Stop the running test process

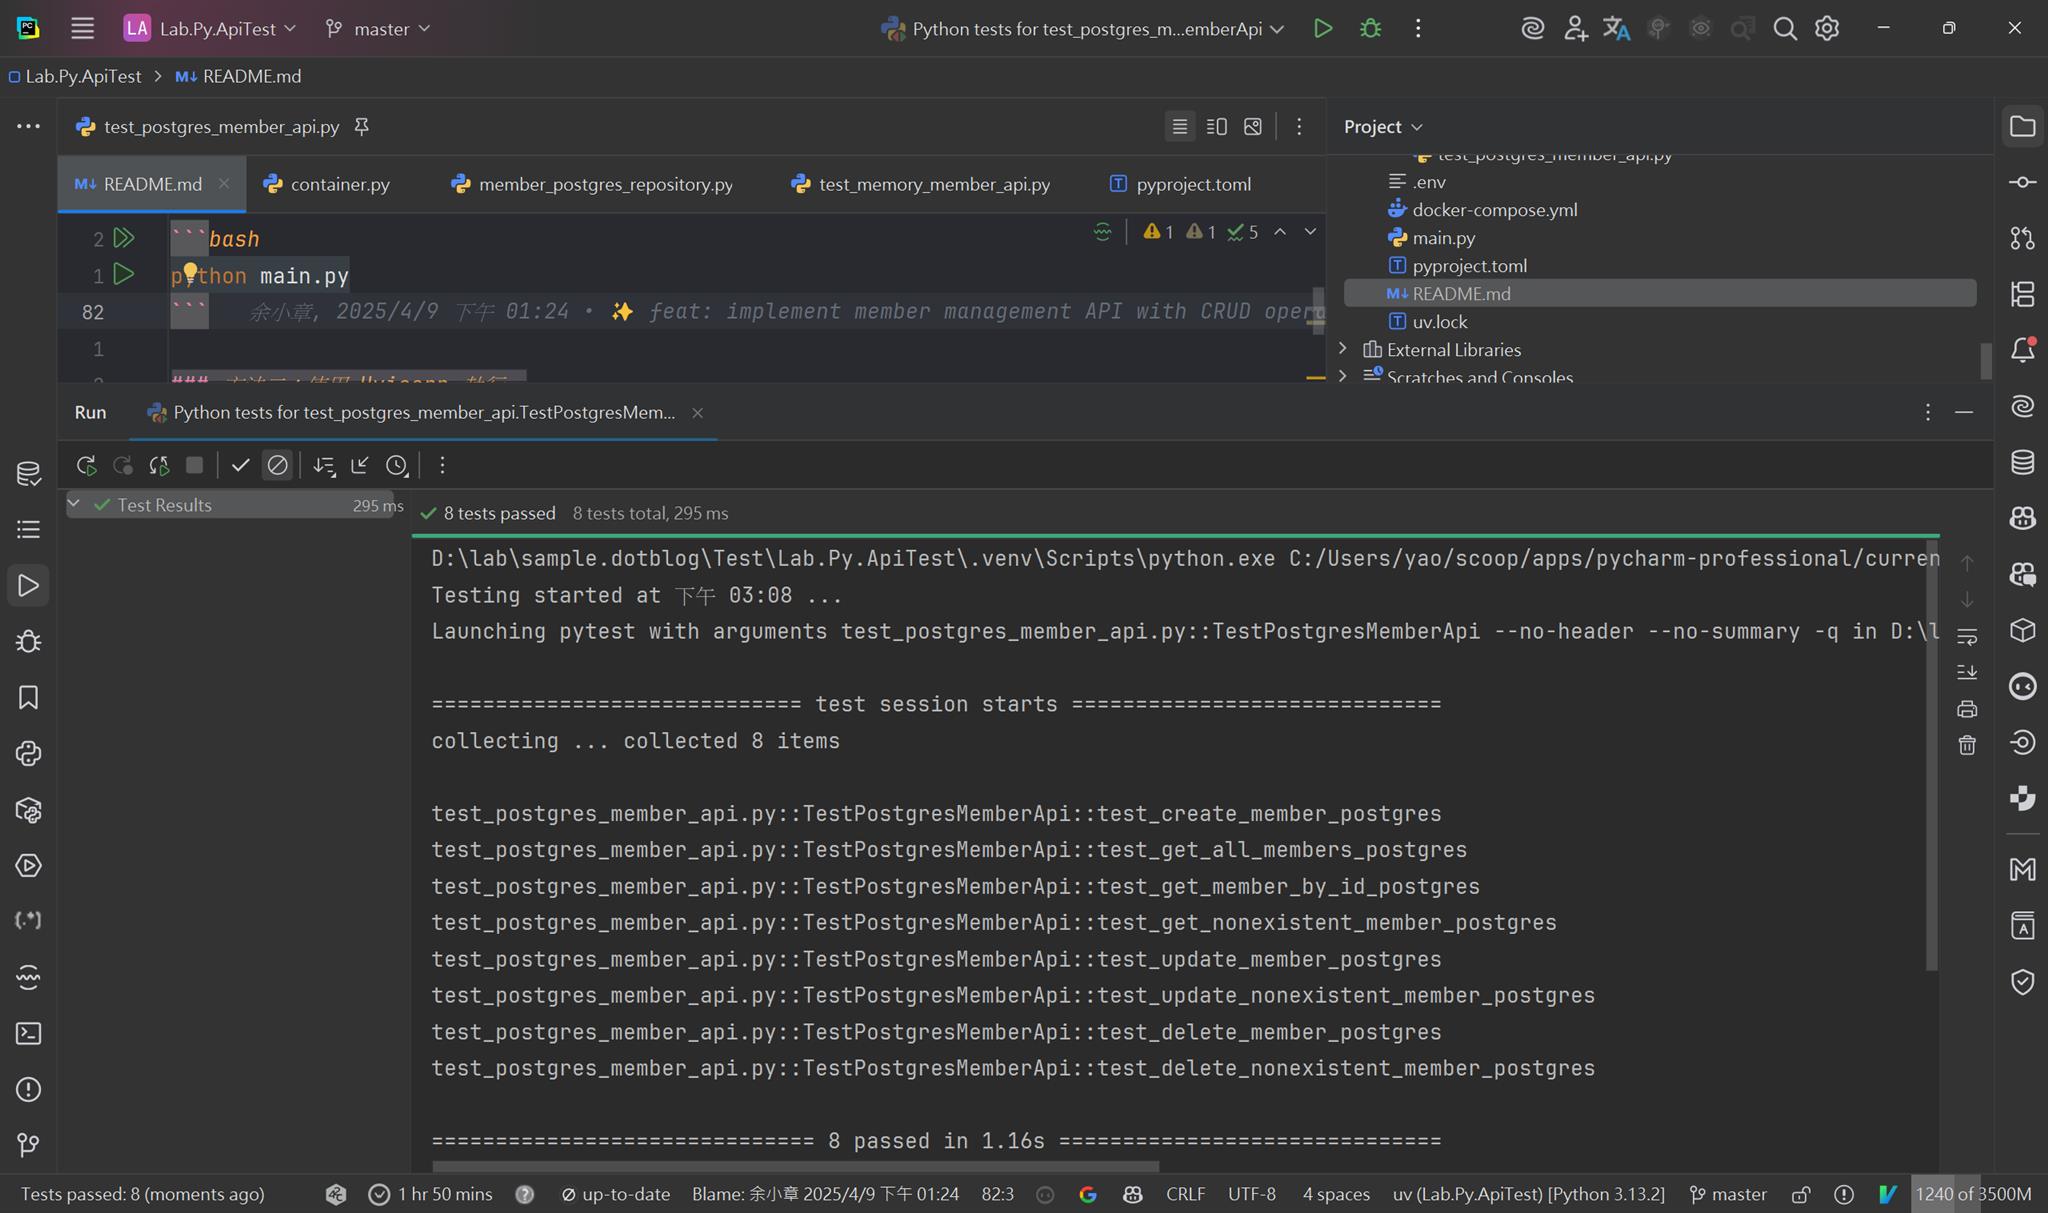click(x=195, y=465)
